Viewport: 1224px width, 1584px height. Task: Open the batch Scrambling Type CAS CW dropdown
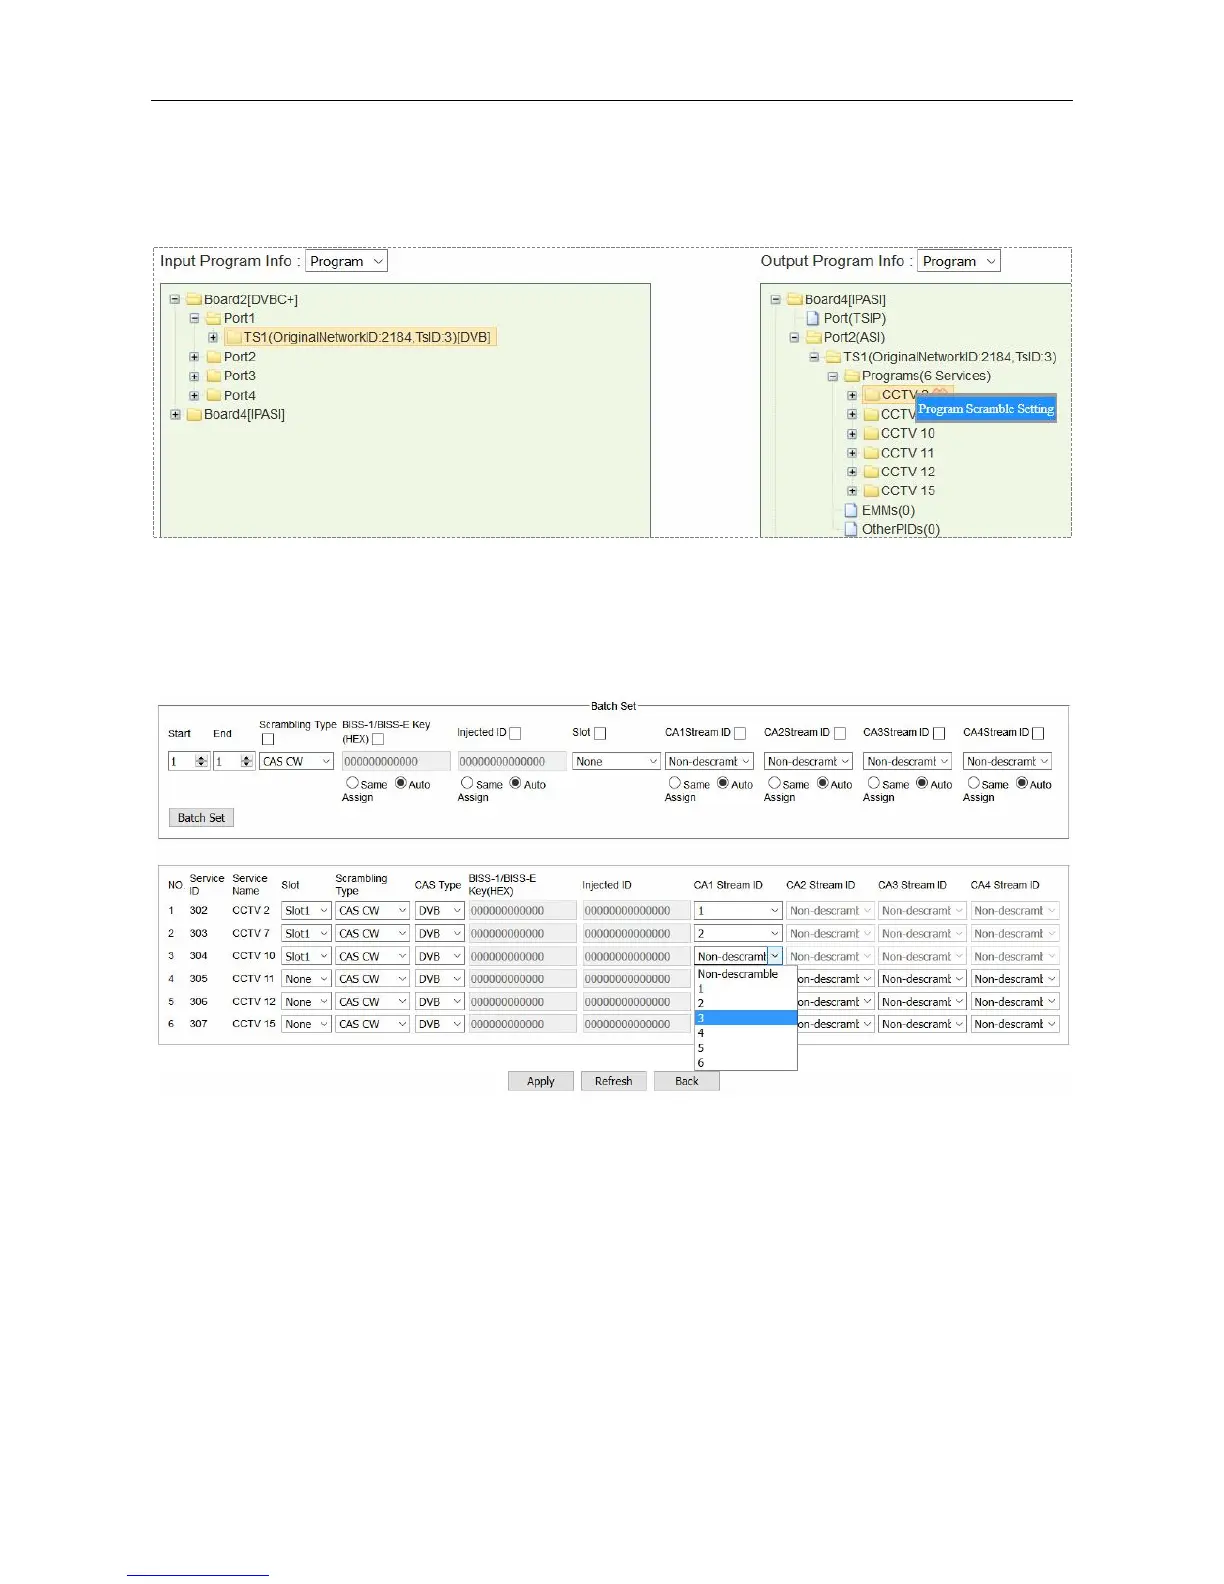(x=296, y=761)
